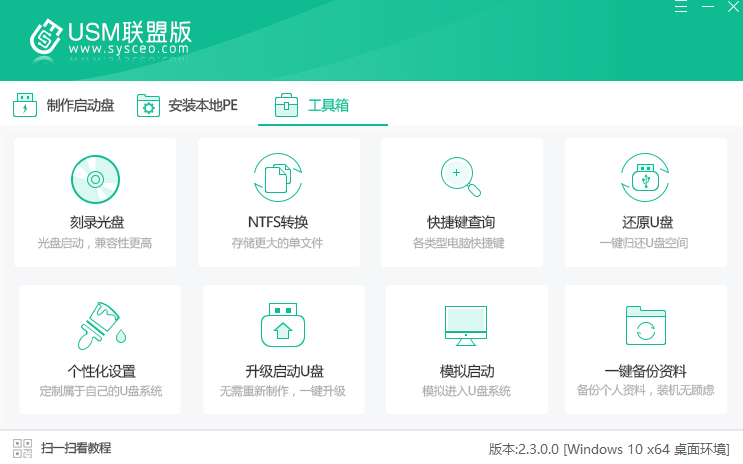Click the 扫一扫看教程 tutorial link
Screen dimensions: 743x464
[76, 448]
